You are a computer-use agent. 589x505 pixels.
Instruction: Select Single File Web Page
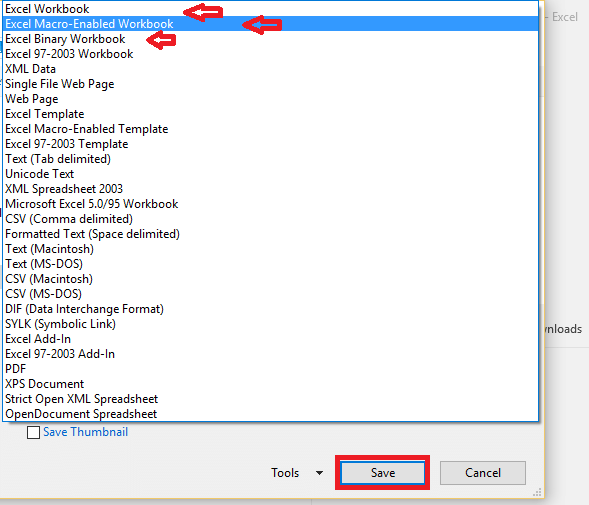(270, 84)
